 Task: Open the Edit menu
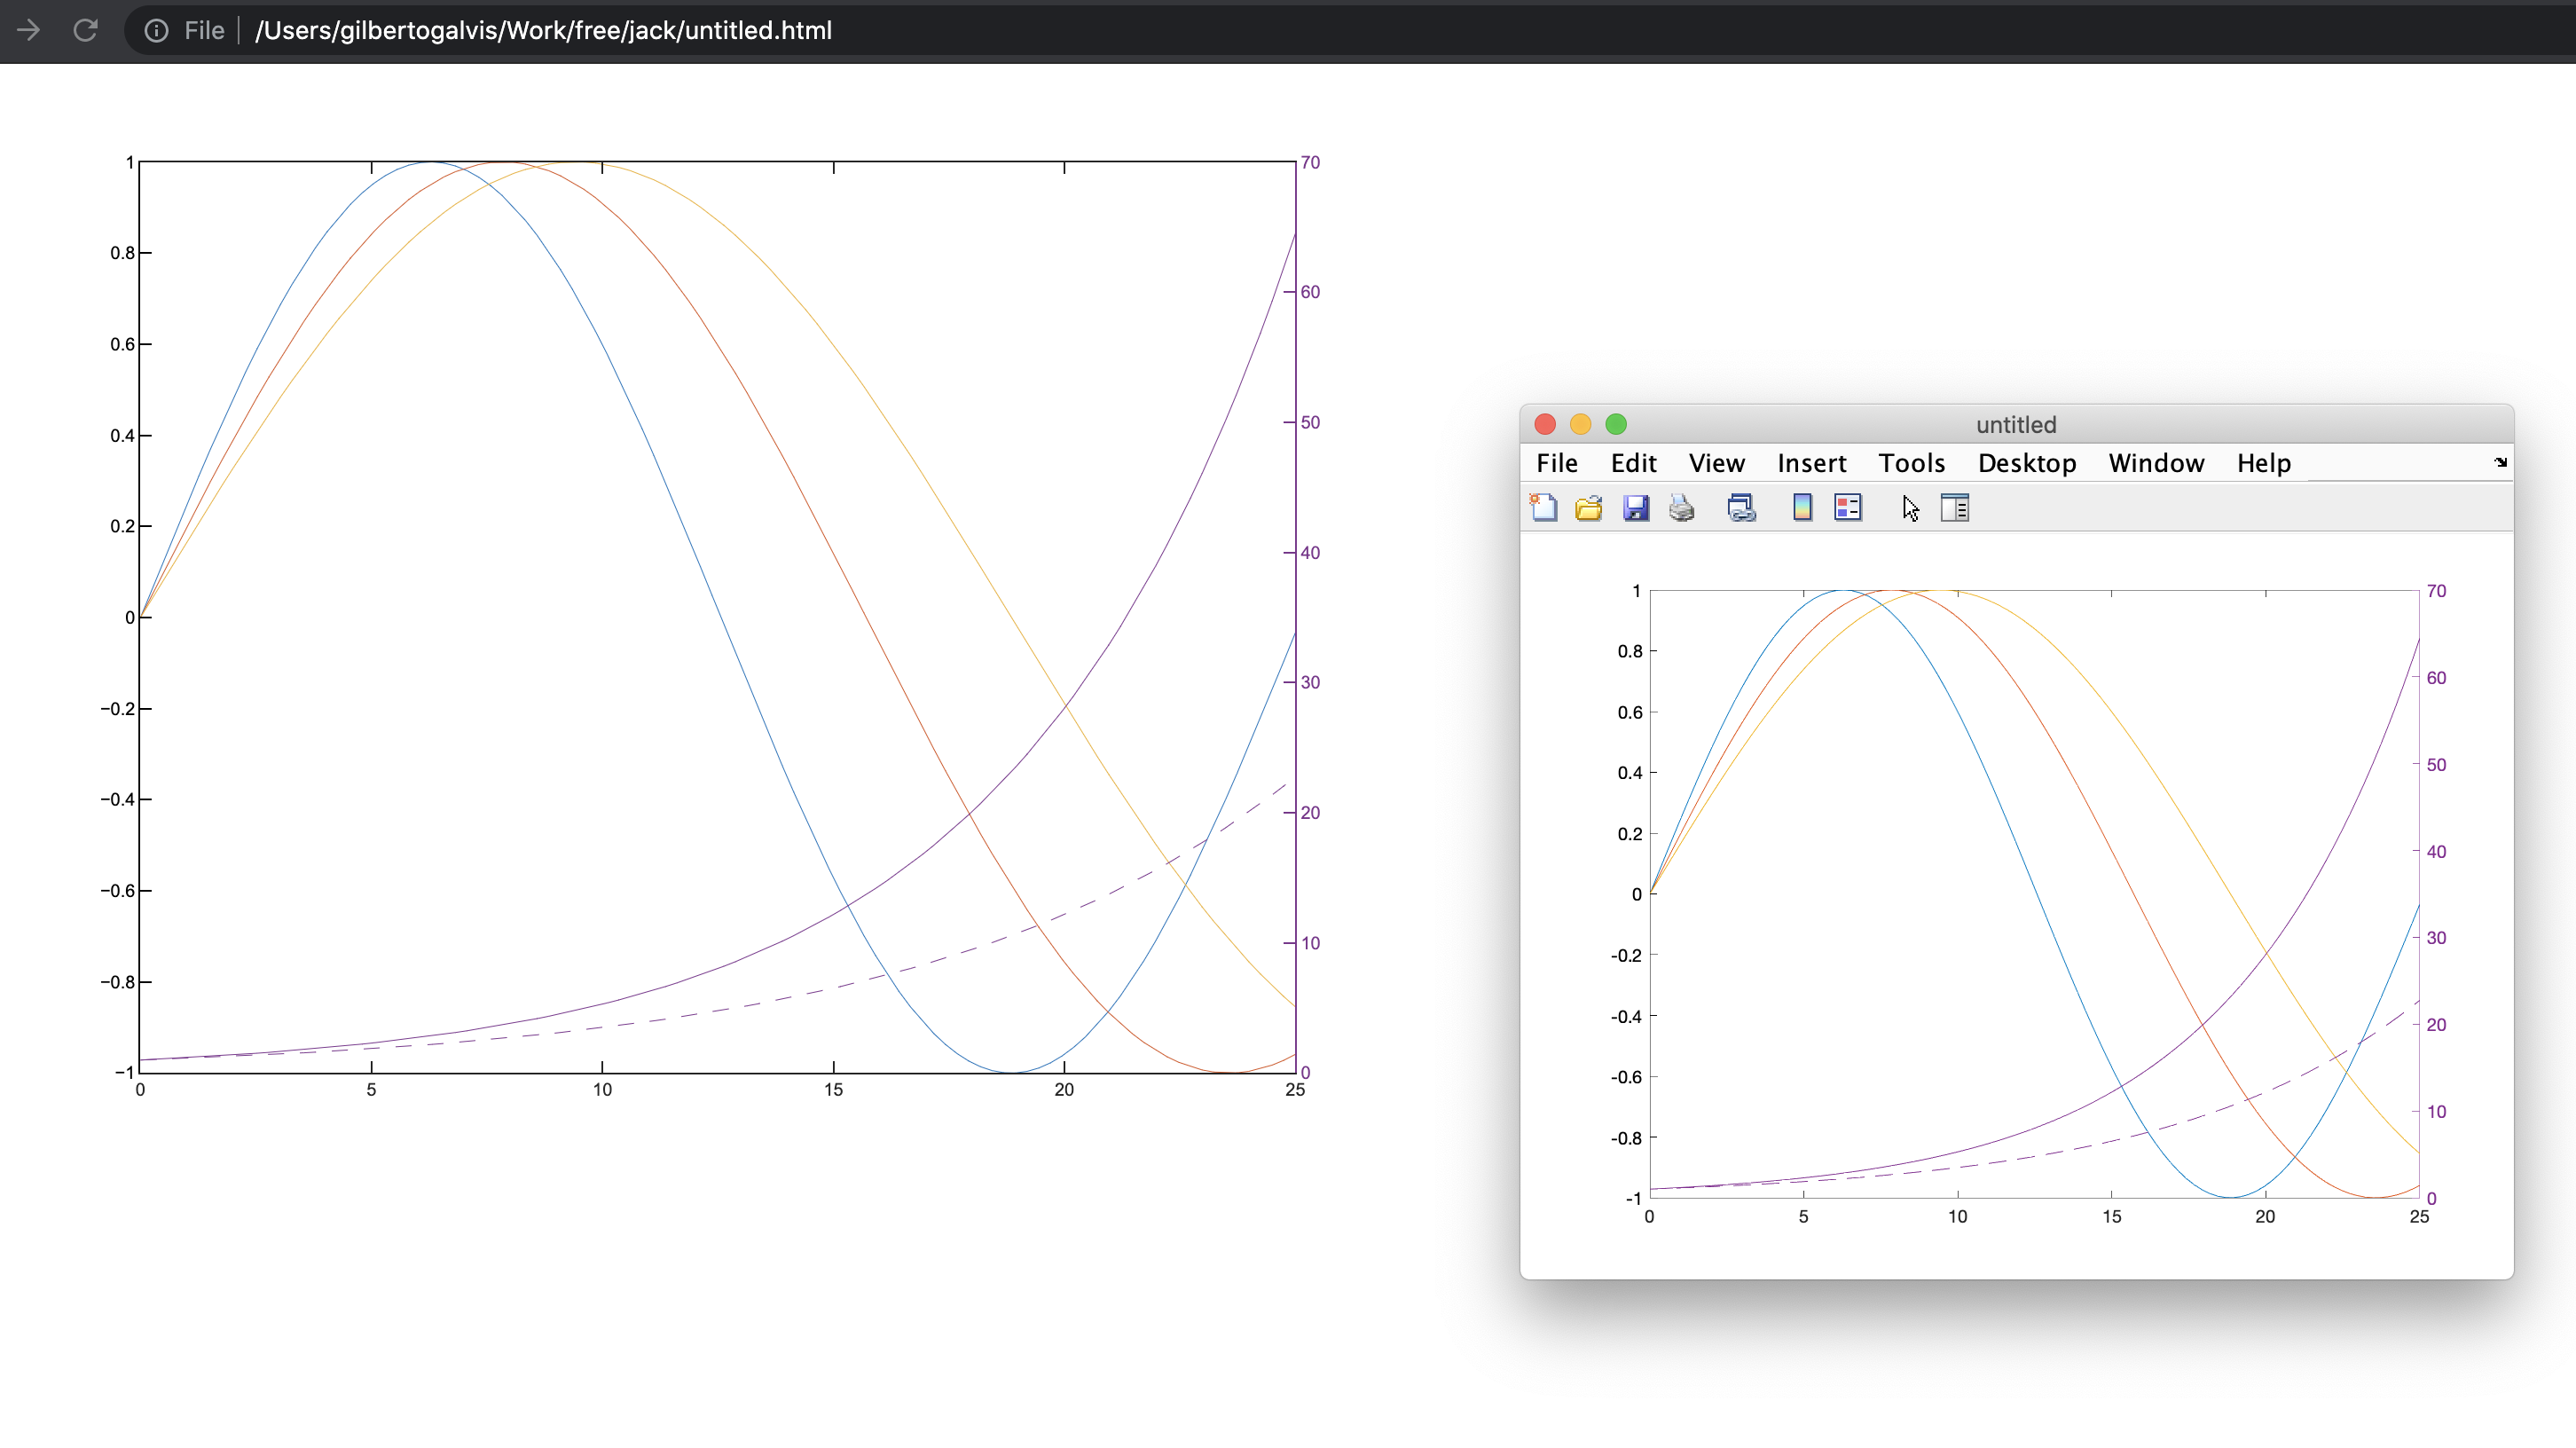(1633, 463)
